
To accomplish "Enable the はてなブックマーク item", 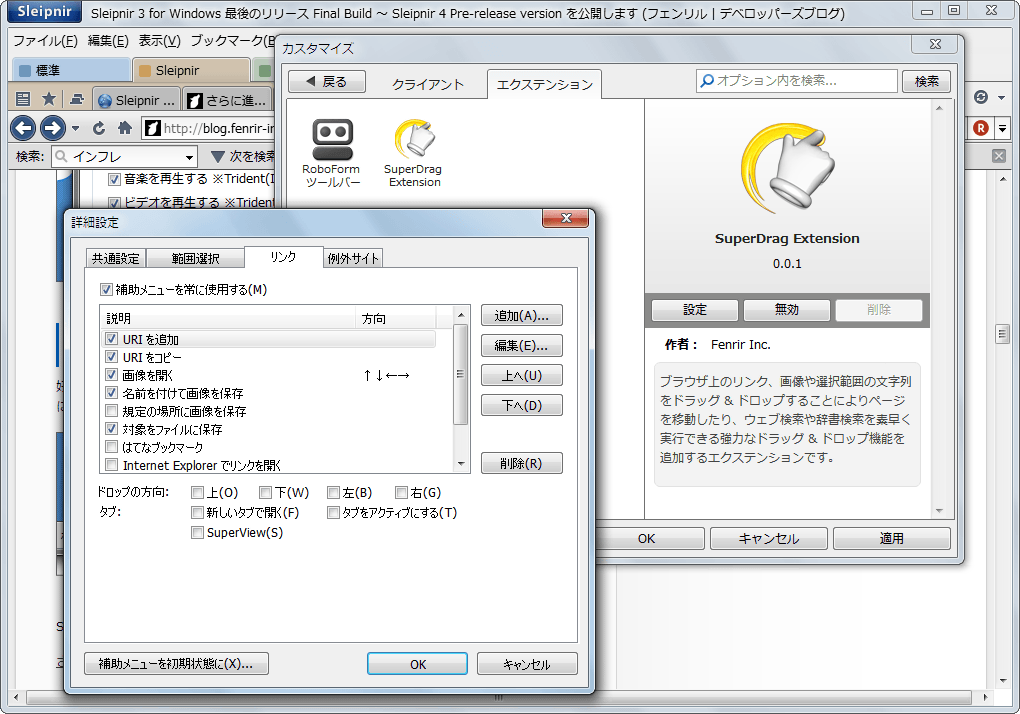I will coord(111,447).
